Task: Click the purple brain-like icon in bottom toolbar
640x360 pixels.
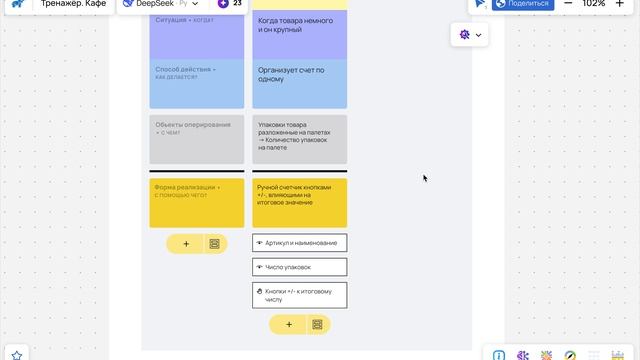Action: click(523, 355)
